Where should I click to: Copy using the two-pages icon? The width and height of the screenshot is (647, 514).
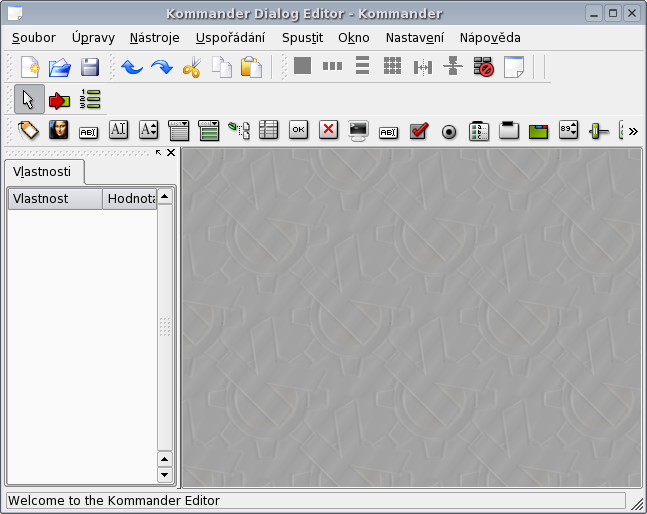pos(222,67)
